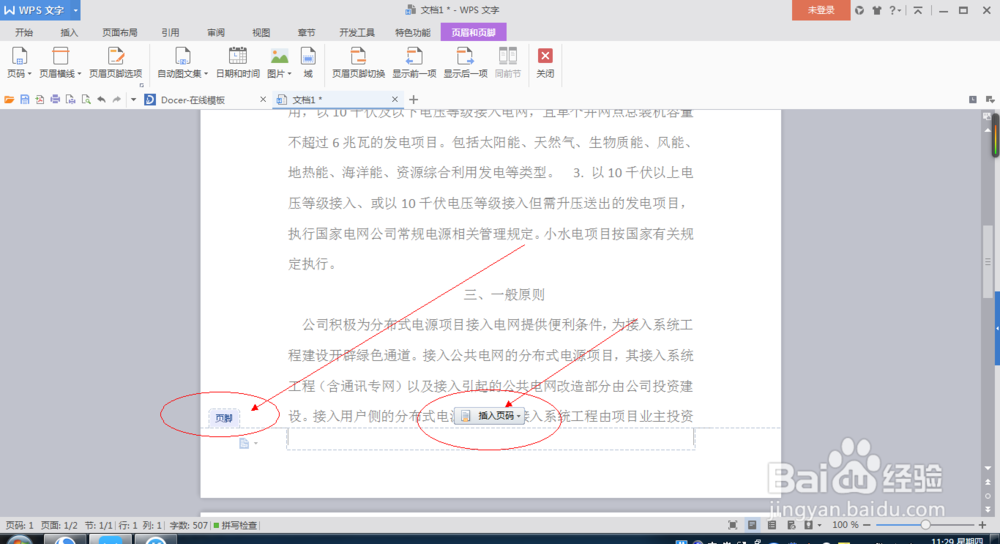Click inside the dashed footer input area

pyautogui.click(x=490, y=439)
